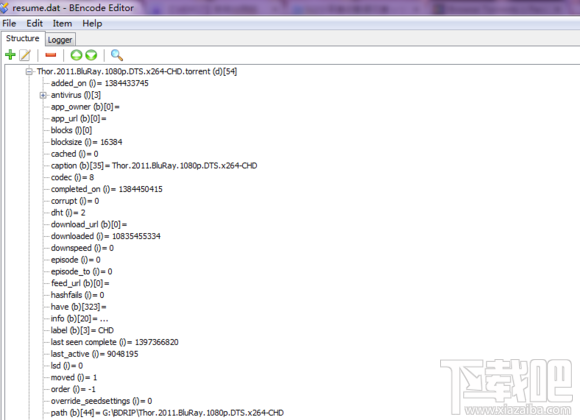Click the green plus Add item icon
This screenshot has height=420, width=580.
tap(10, 55)
